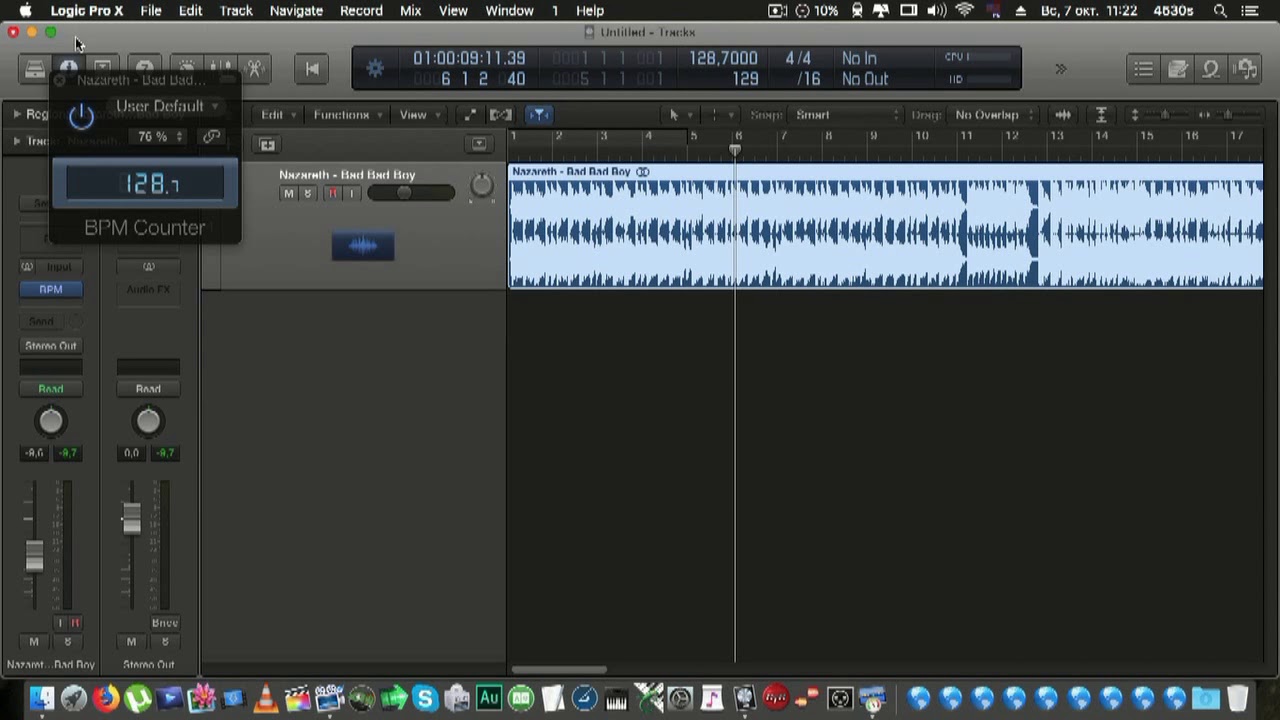Open the List Editors button
The height and width of the screenshot is (720, 1280).
pos(1143,69)
